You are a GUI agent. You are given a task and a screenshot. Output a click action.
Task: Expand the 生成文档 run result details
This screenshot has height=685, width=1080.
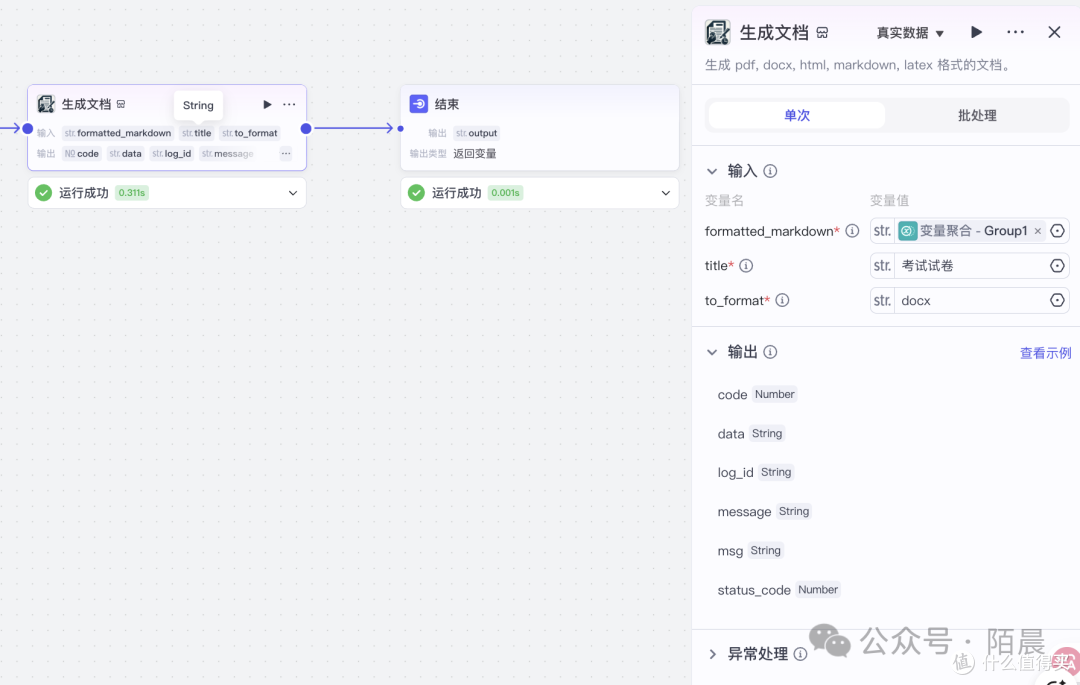(x=293, y=193)
